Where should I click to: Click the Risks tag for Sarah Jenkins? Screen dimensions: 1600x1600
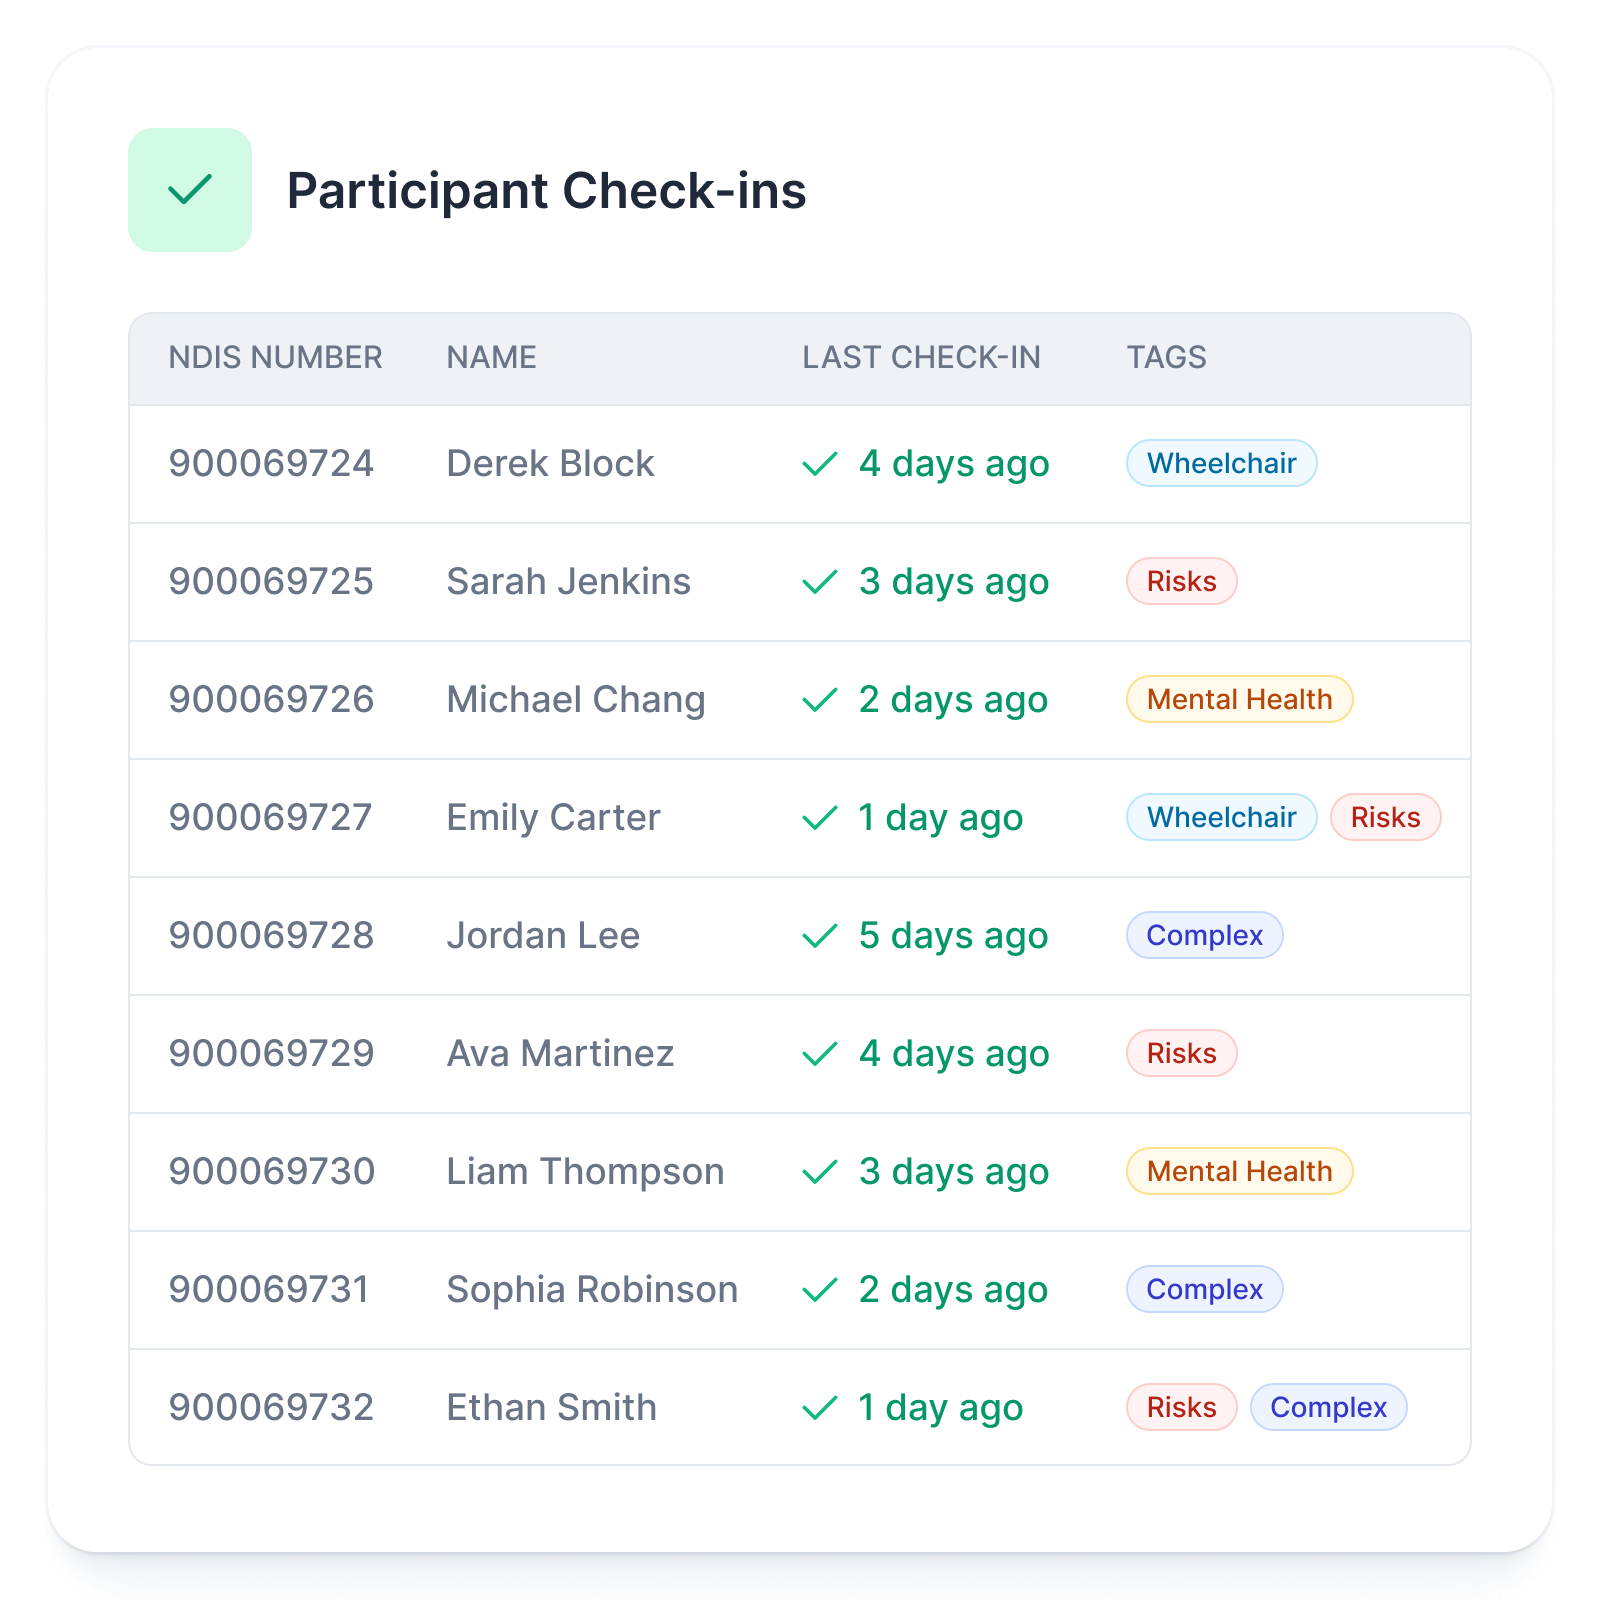pos(1181,581)
